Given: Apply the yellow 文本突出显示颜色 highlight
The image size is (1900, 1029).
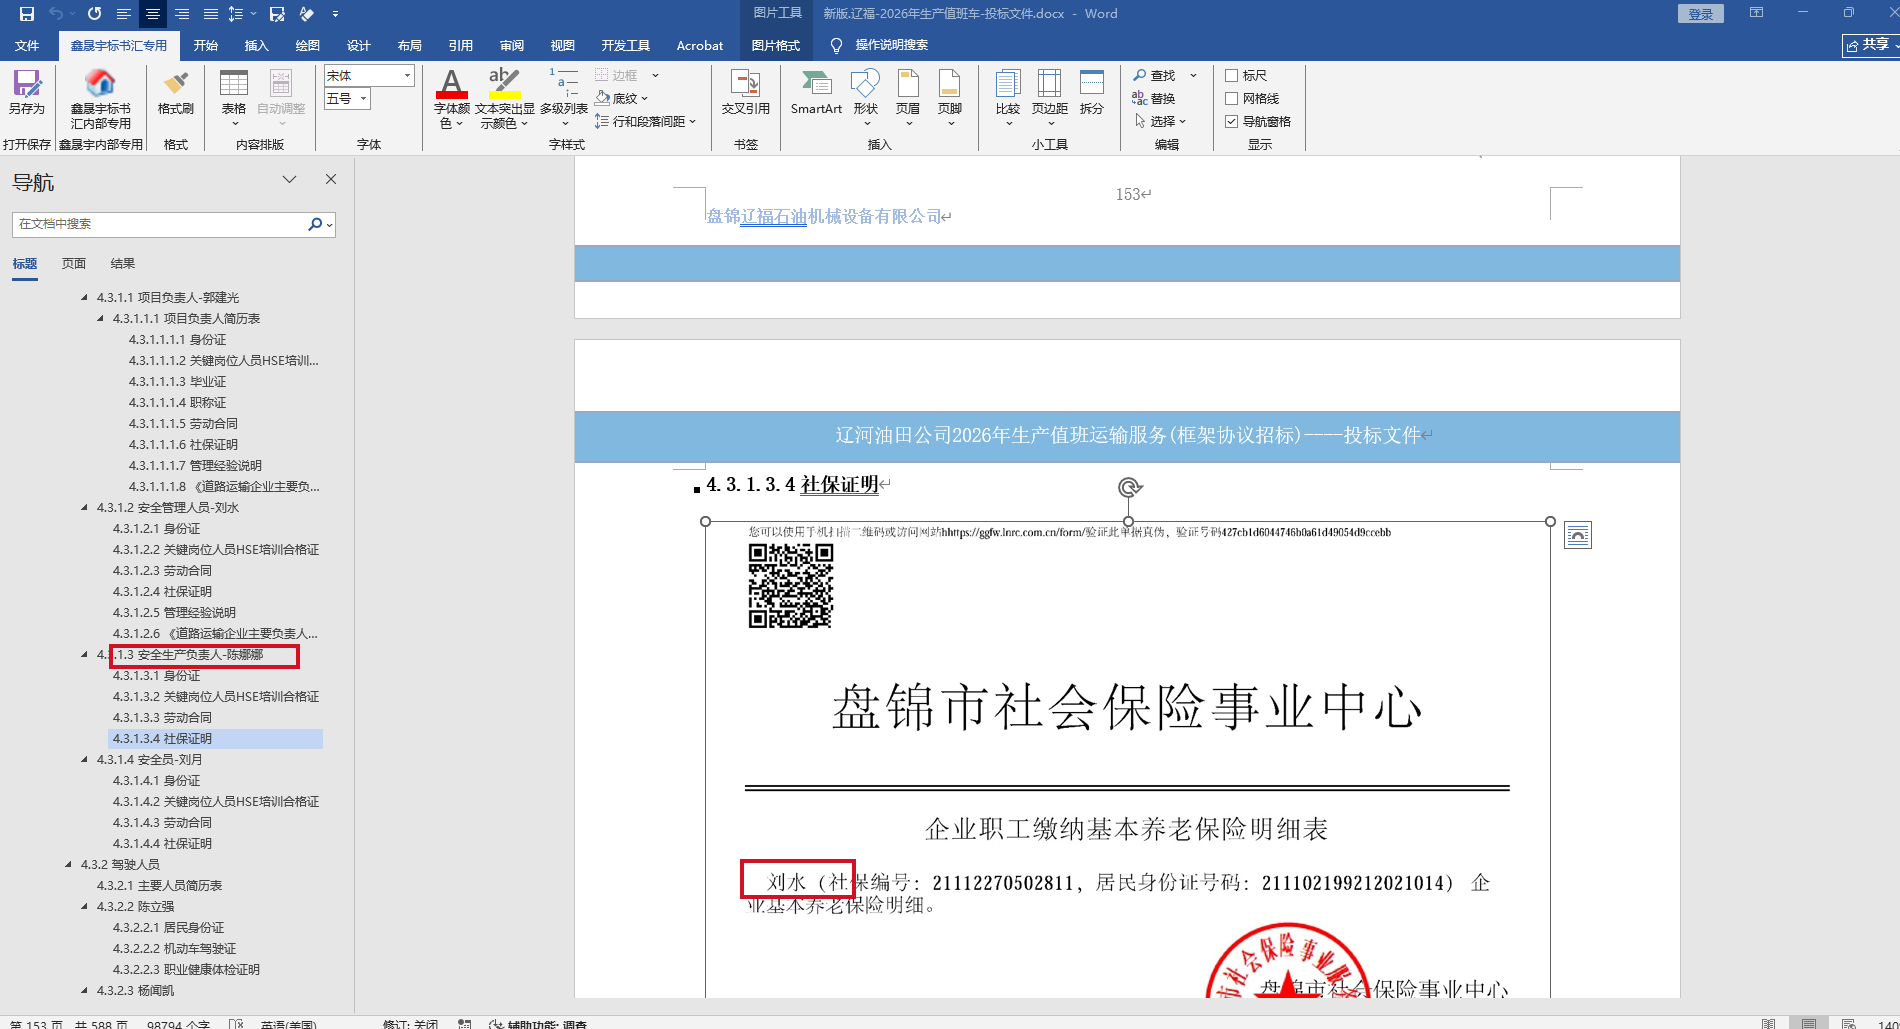Looking at the screenshot, I should tap(504, 84).
